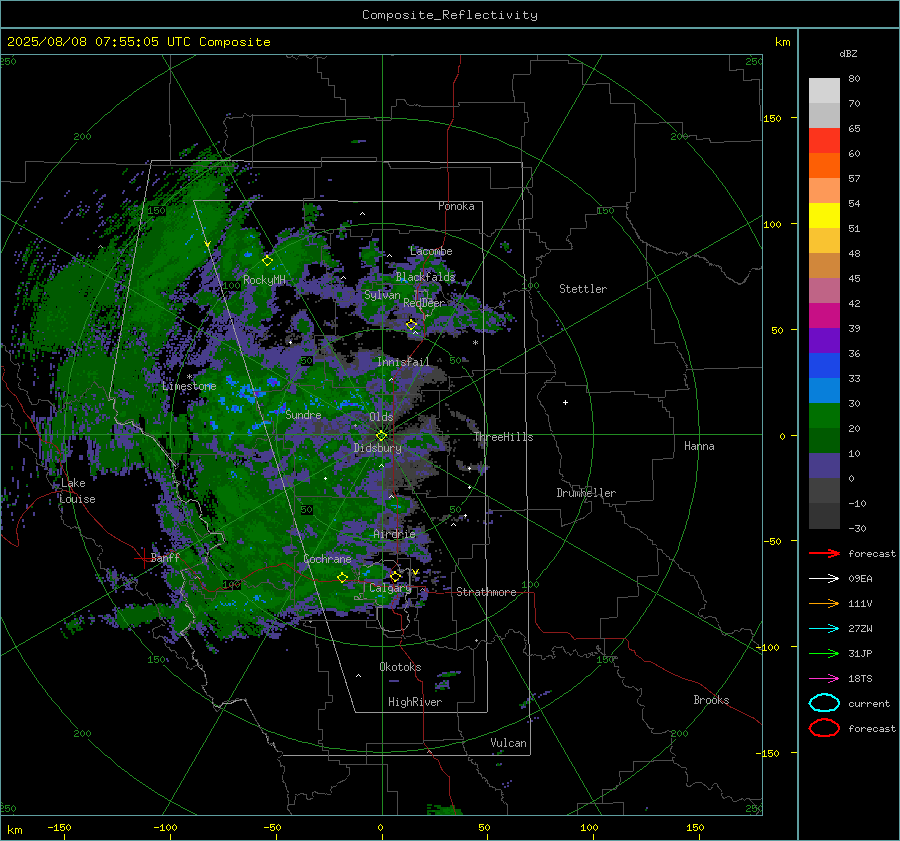900x841 pixels.
Task: Click the ThreeHills label
Action: [503, 437]
